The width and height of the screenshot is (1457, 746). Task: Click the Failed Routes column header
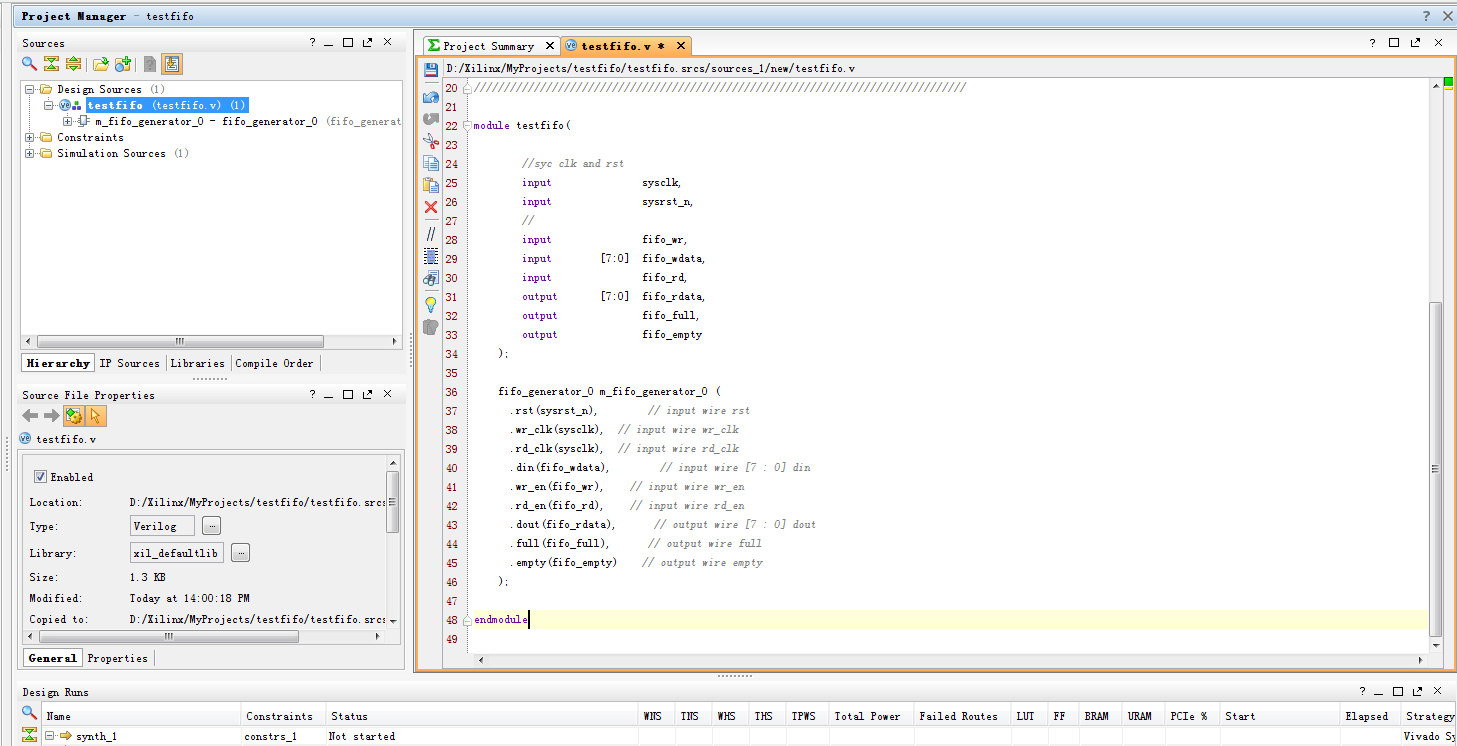coord(958,716)
